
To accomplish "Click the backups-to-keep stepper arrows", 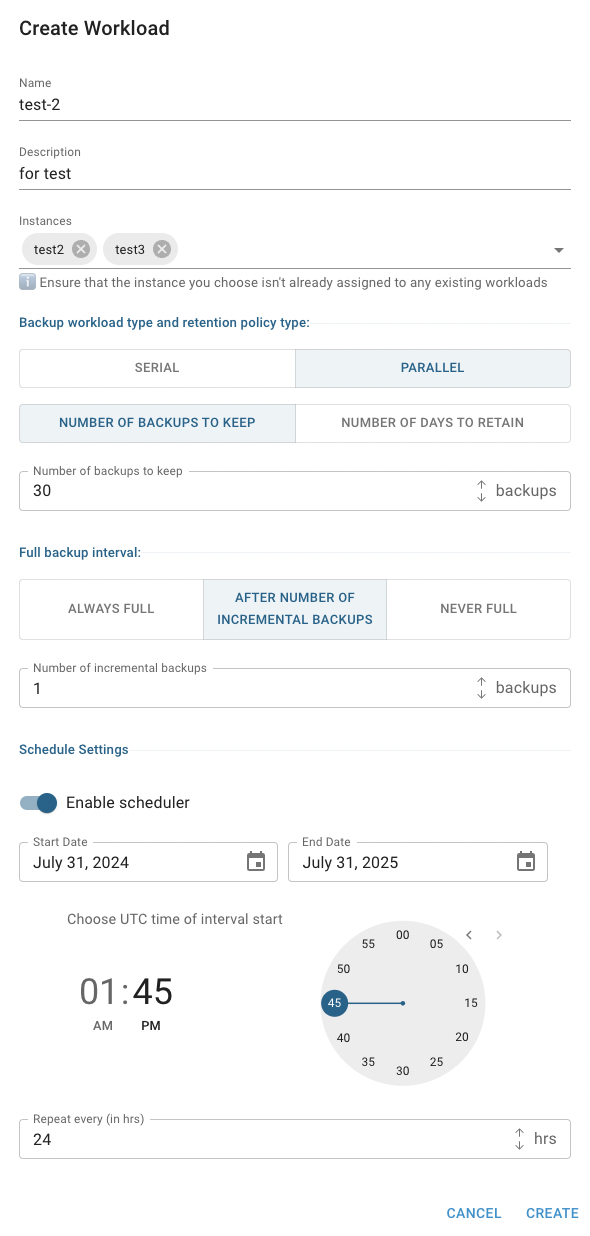I will (x=481, y=491).
